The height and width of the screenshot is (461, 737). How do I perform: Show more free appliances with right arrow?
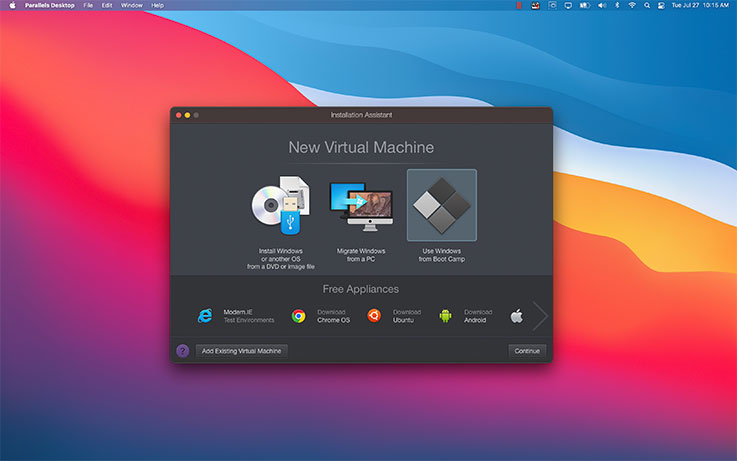click(540, 316)
